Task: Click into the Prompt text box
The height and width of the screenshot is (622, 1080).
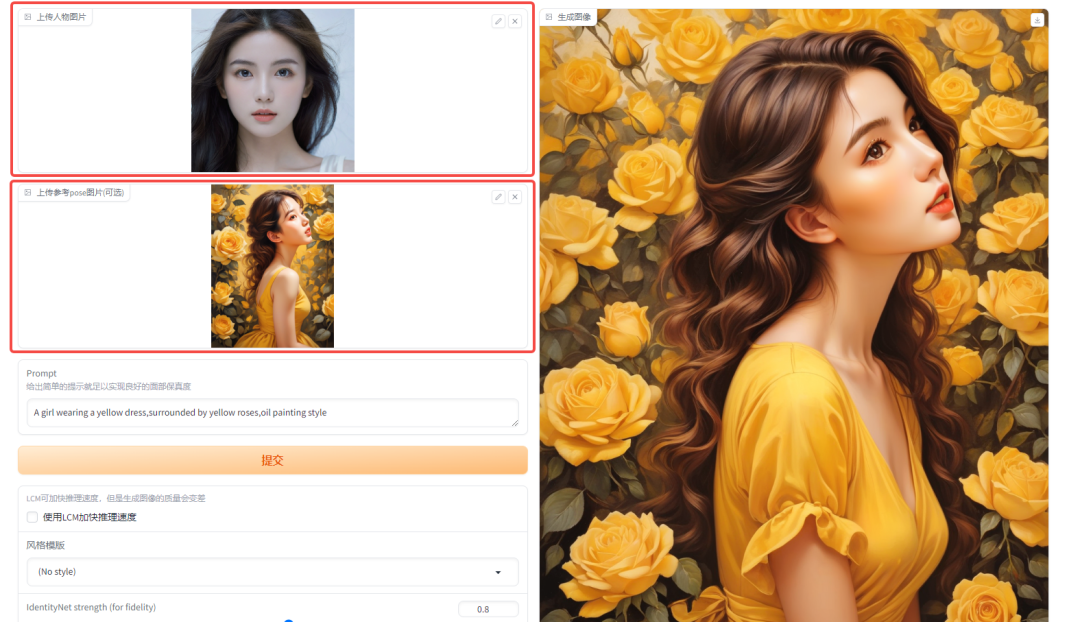Action: 272,413
